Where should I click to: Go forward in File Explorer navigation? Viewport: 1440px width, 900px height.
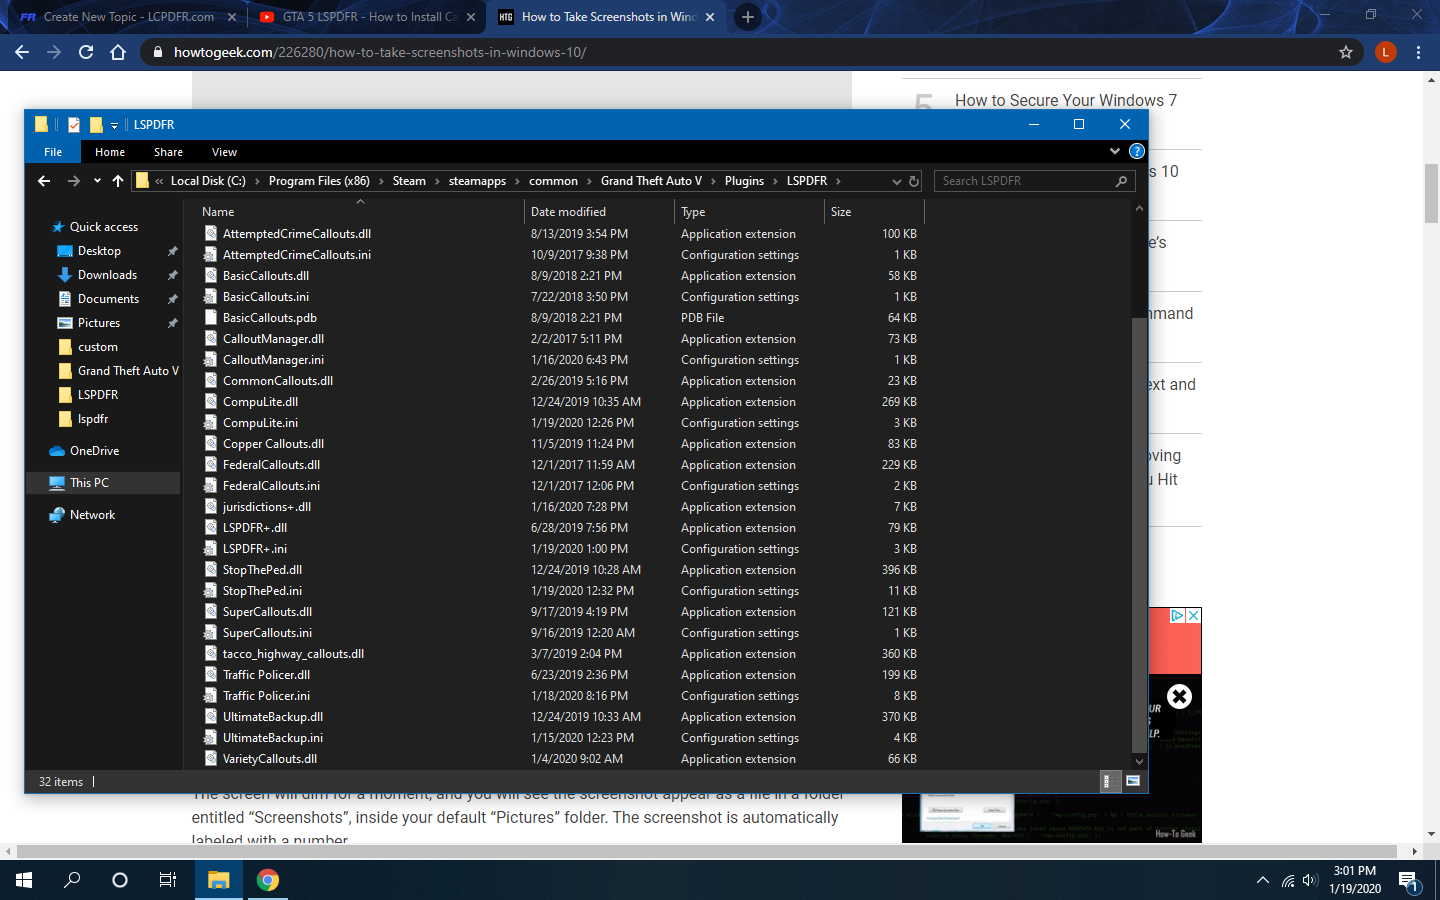[x=73, y=181]
